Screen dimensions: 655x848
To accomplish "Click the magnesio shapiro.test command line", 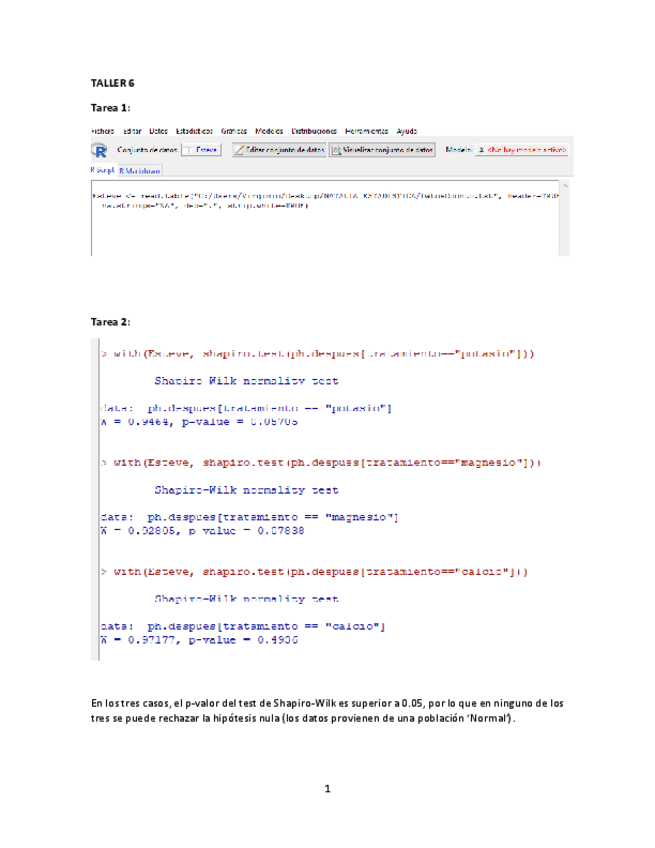I will (x=321, y=463).
